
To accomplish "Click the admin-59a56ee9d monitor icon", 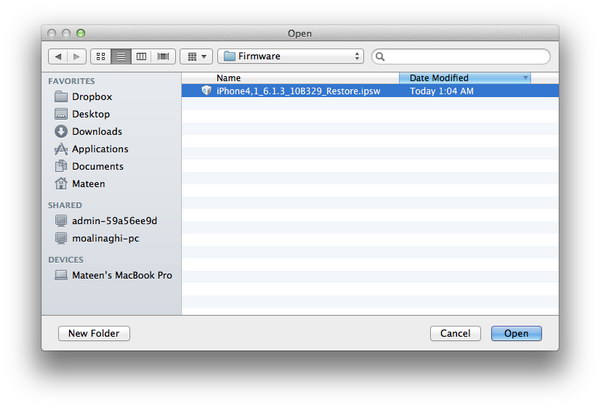I will 61,221.
